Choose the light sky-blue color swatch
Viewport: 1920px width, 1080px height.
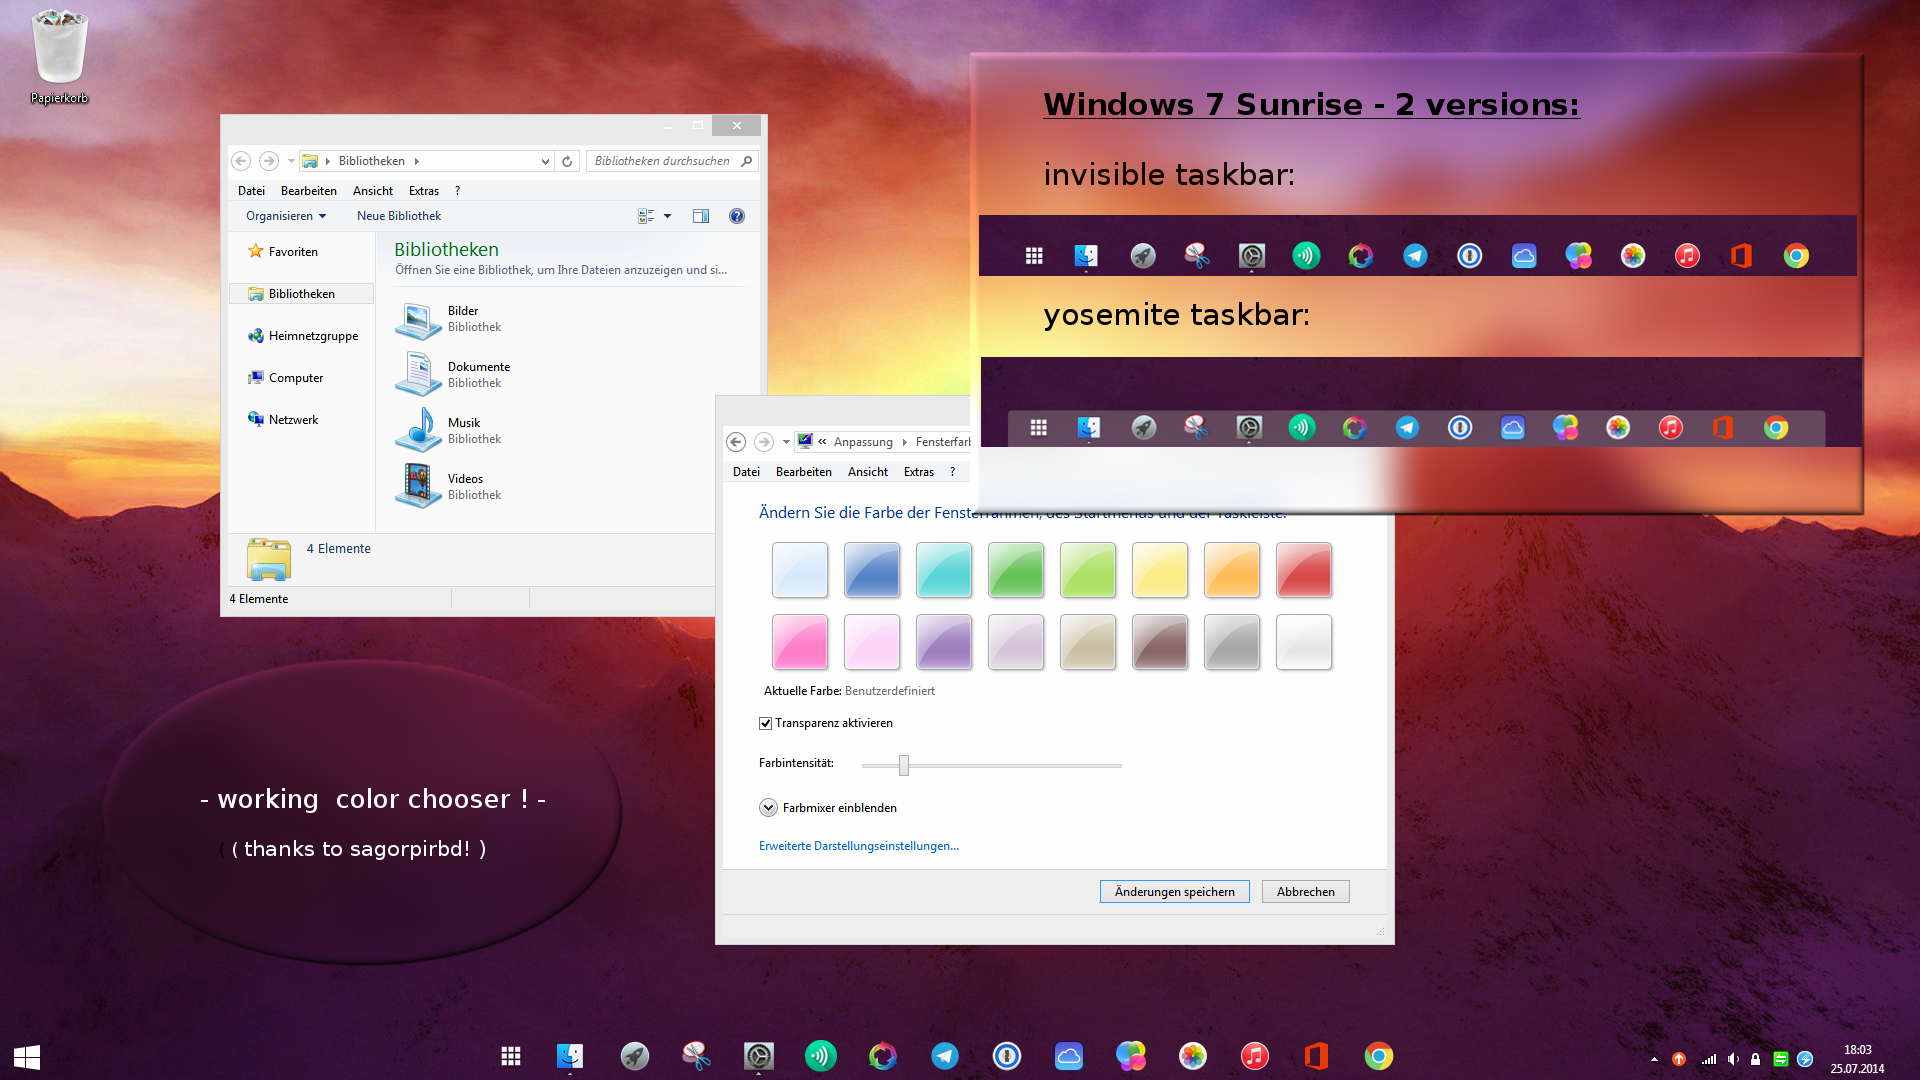pyautogui.click(x=800, y=570)
